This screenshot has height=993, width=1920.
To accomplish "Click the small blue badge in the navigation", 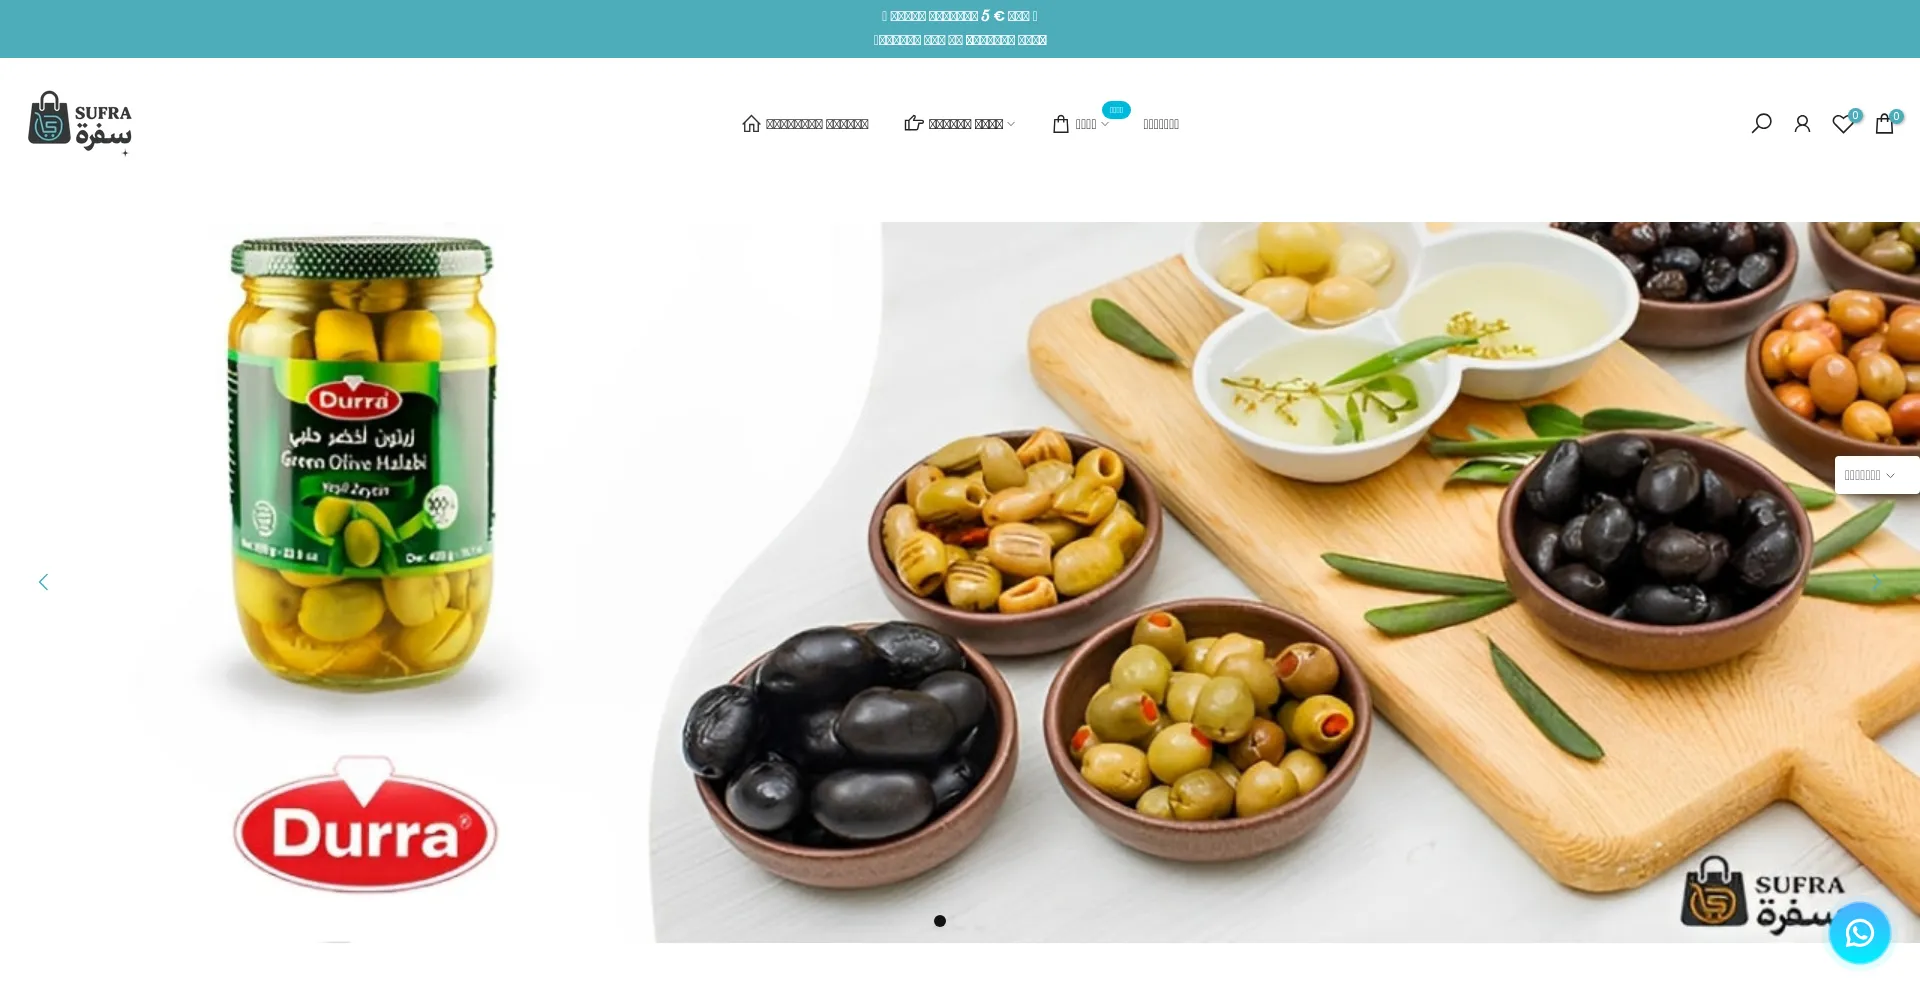I will point(1116,110).
